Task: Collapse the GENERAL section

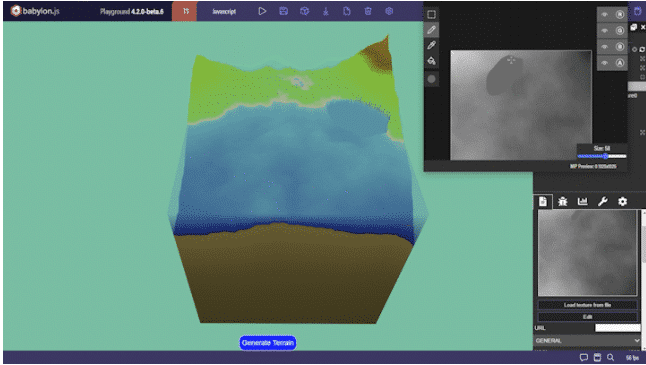Action: pyautogui.click(x=587, y=341)
